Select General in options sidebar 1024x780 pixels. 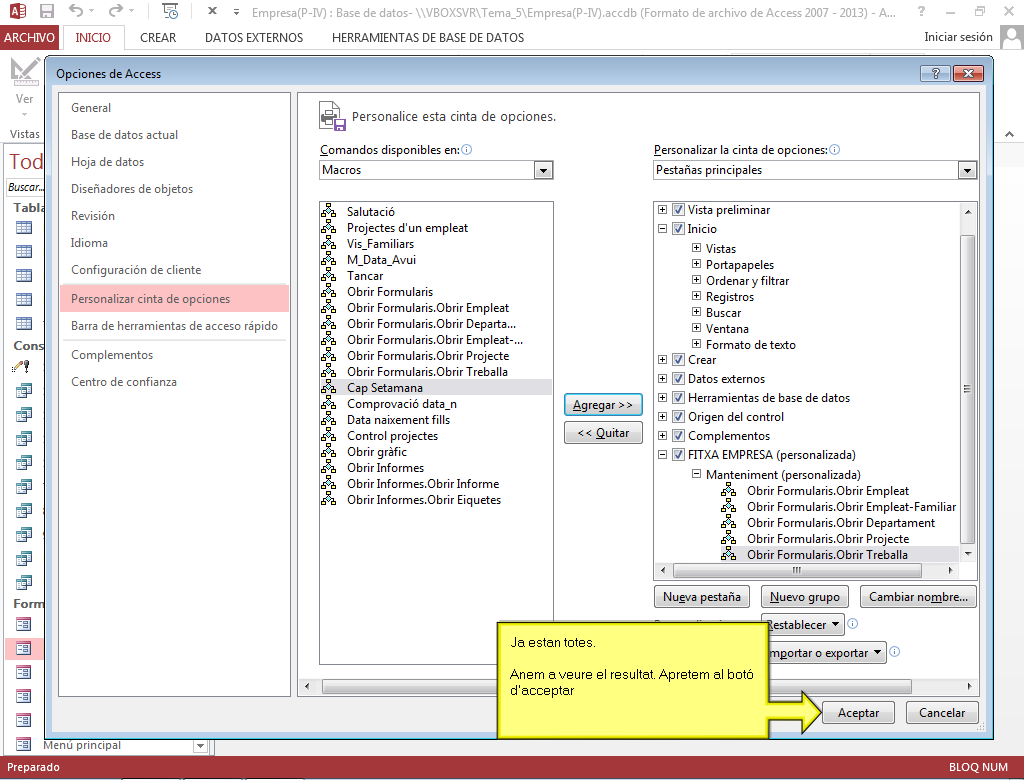pyautogui.click(x=174, y=108)
